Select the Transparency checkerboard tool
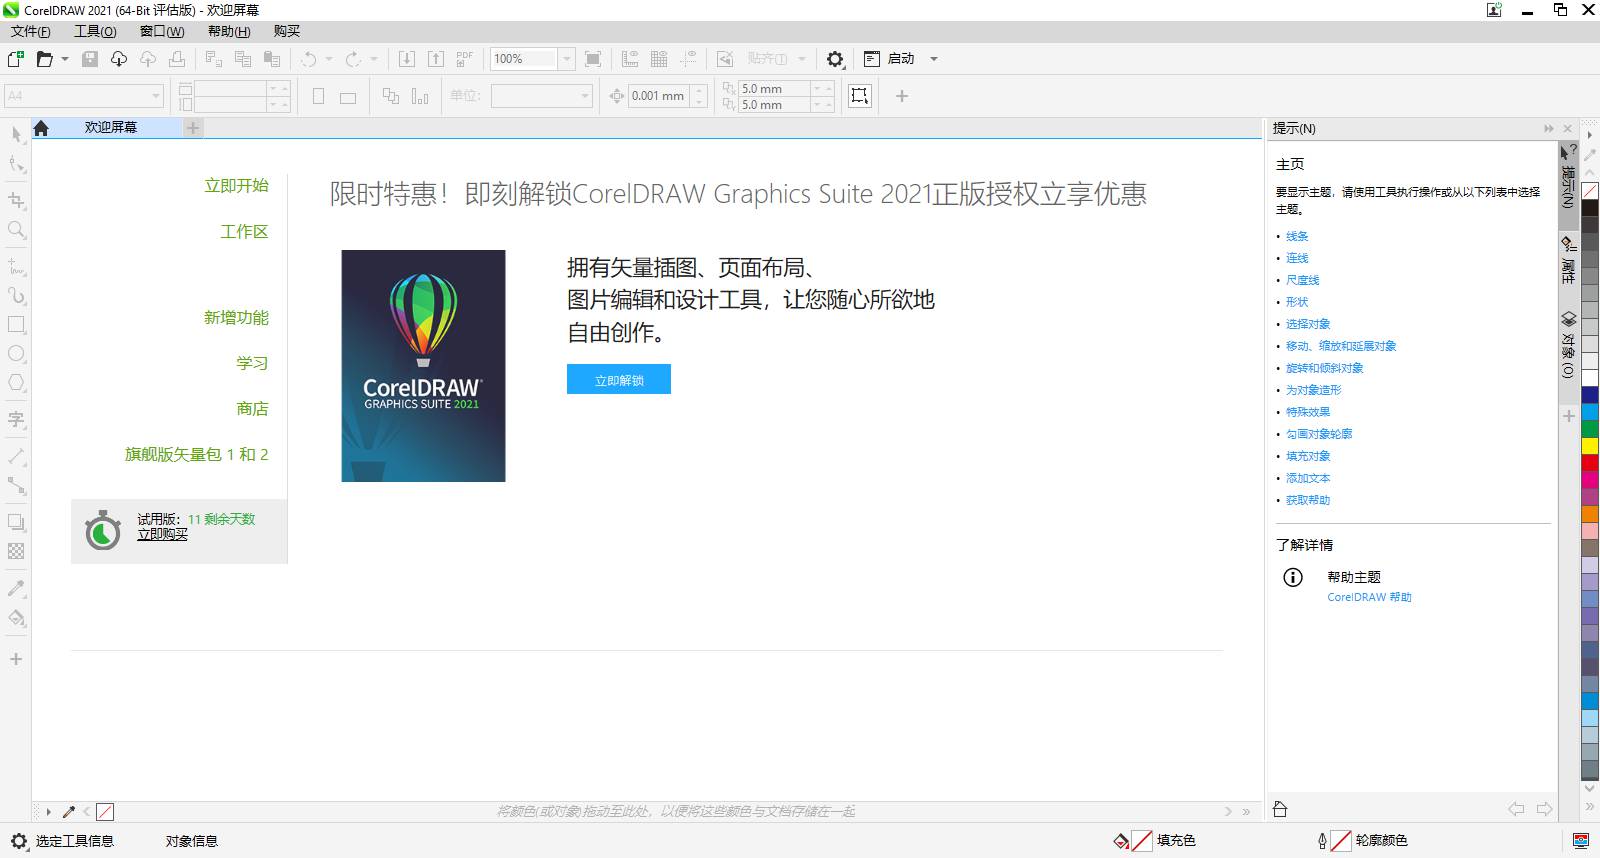 click(16, 551)
